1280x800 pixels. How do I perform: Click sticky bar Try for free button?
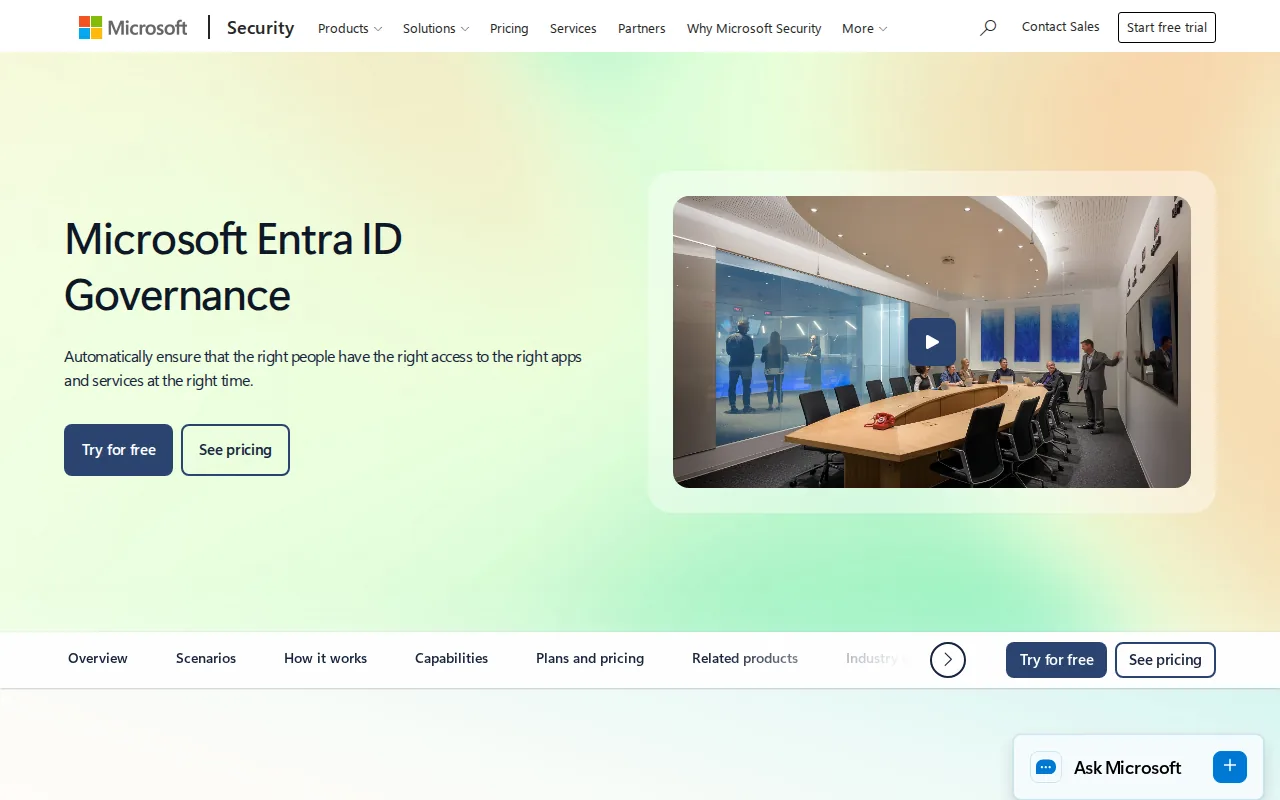coord(1056,660)
